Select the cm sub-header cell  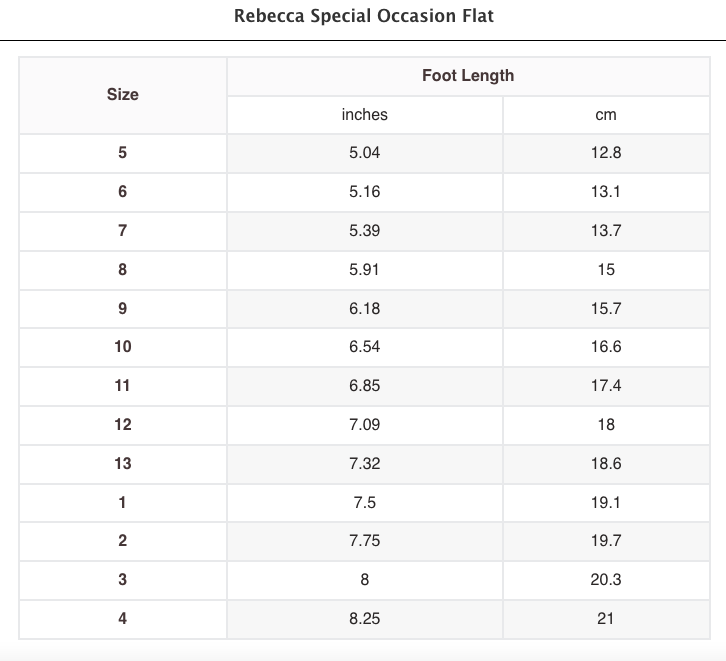click(605, 115)
